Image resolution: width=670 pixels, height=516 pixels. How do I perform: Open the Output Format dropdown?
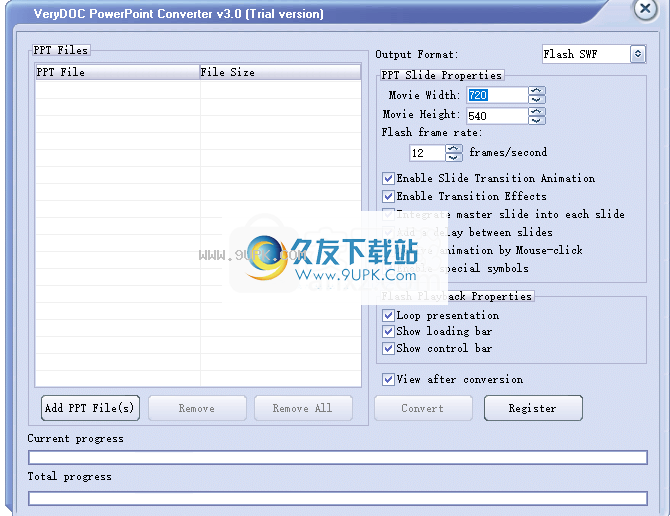(638, 54)
